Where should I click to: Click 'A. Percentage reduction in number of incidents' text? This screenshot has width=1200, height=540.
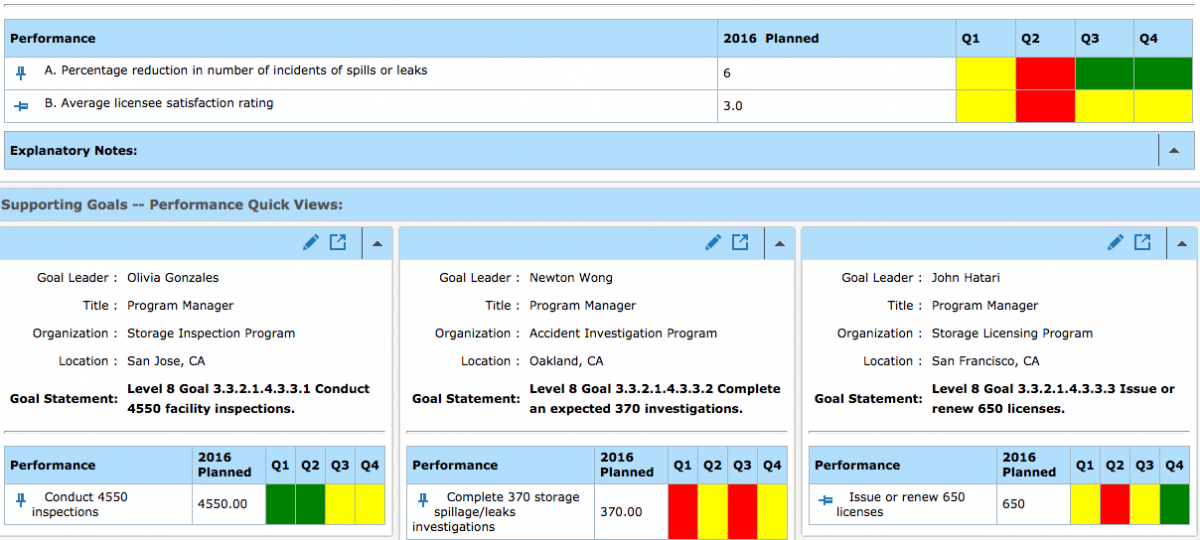coord(236,71)
